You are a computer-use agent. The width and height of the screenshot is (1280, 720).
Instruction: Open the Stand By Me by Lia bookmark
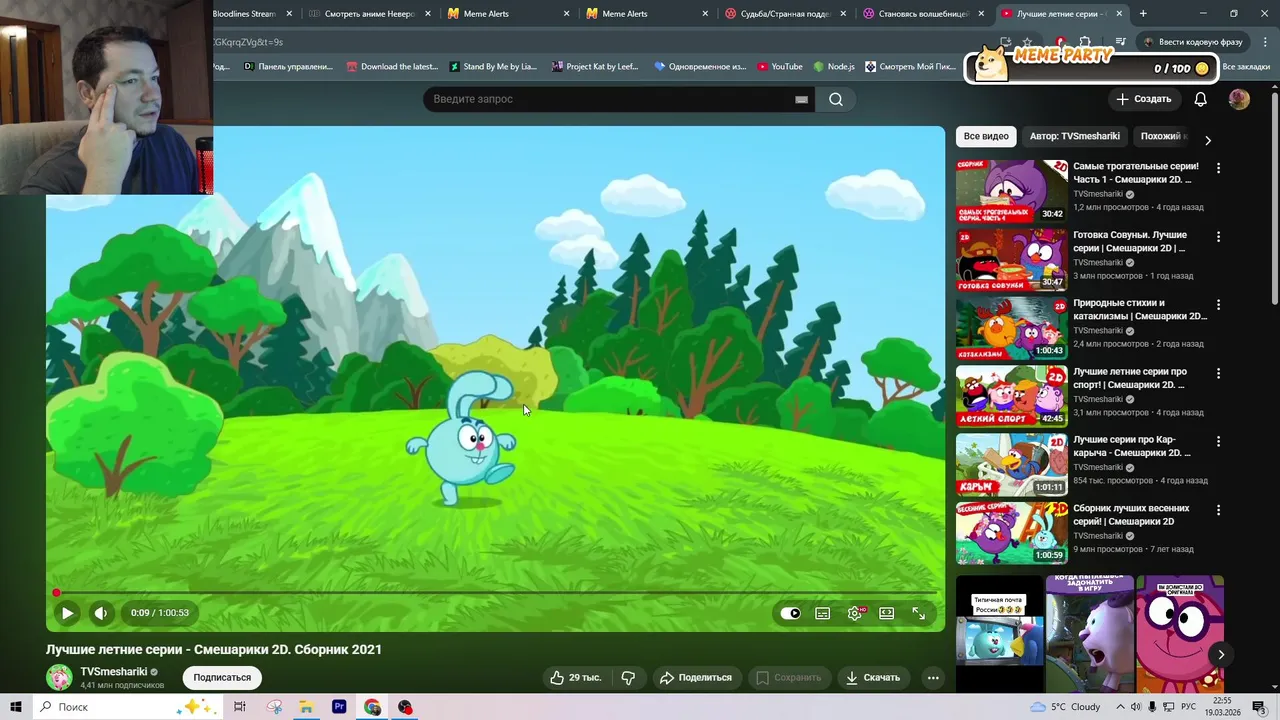click(492, 67)
